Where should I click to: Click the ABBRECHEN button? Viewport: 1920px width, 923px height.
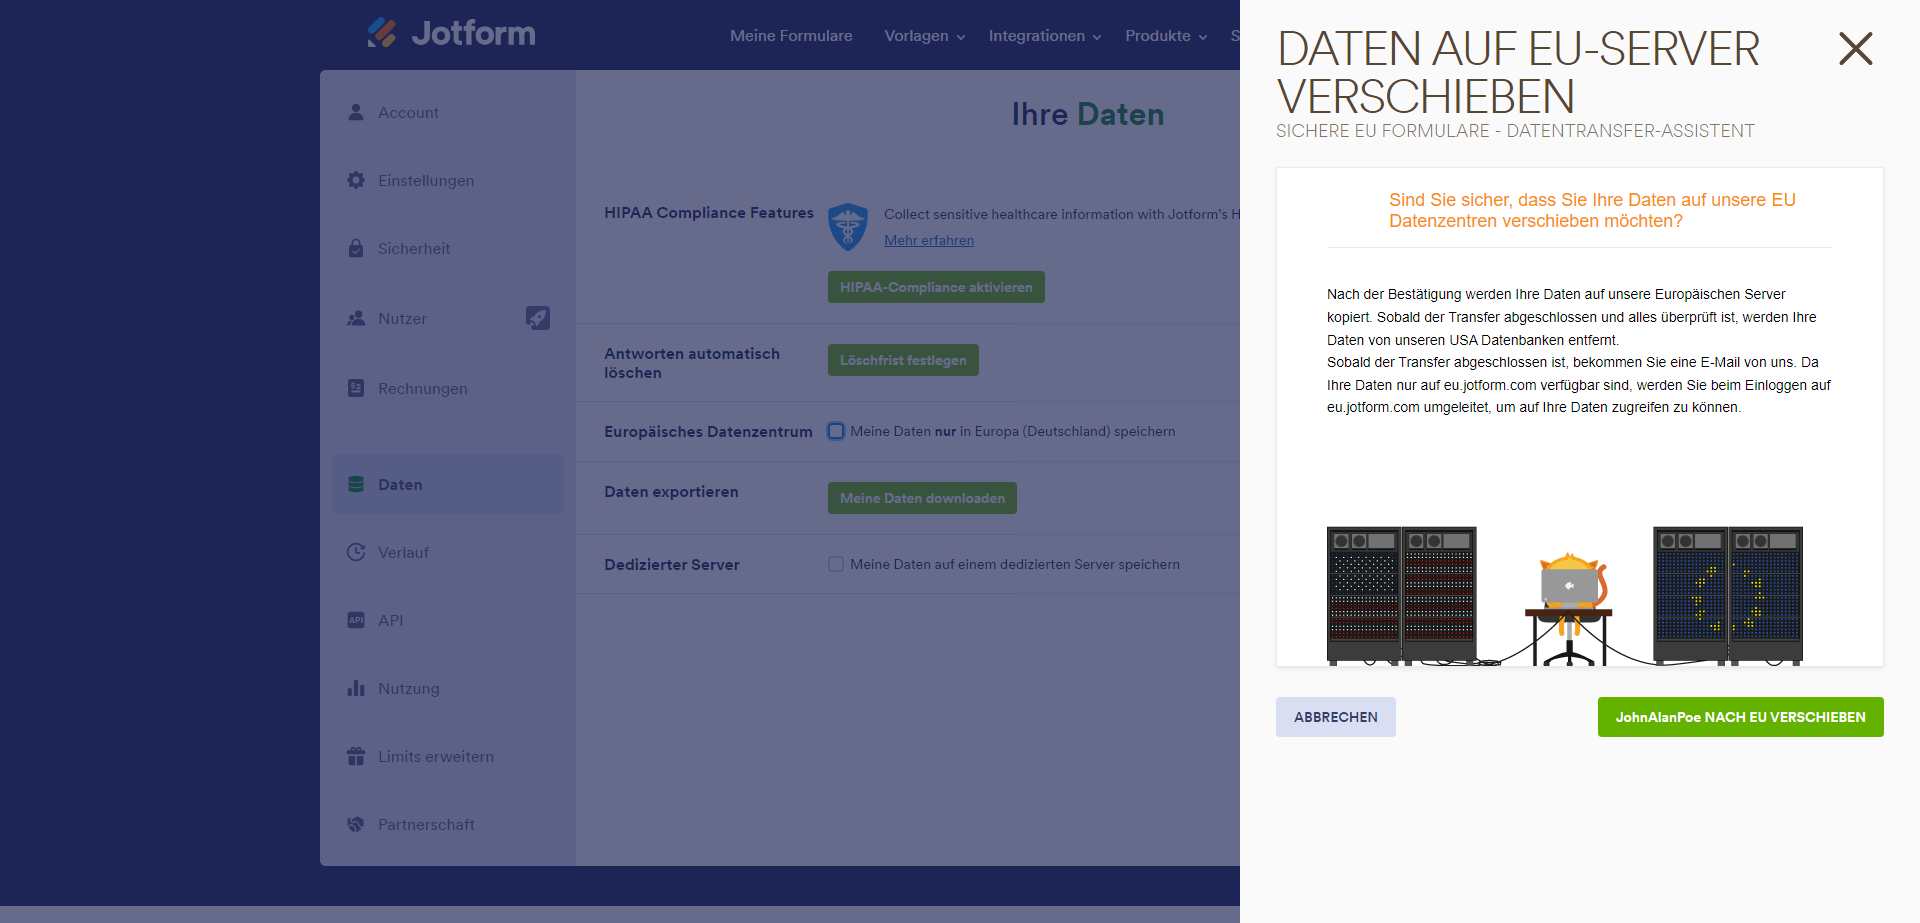1336,717
